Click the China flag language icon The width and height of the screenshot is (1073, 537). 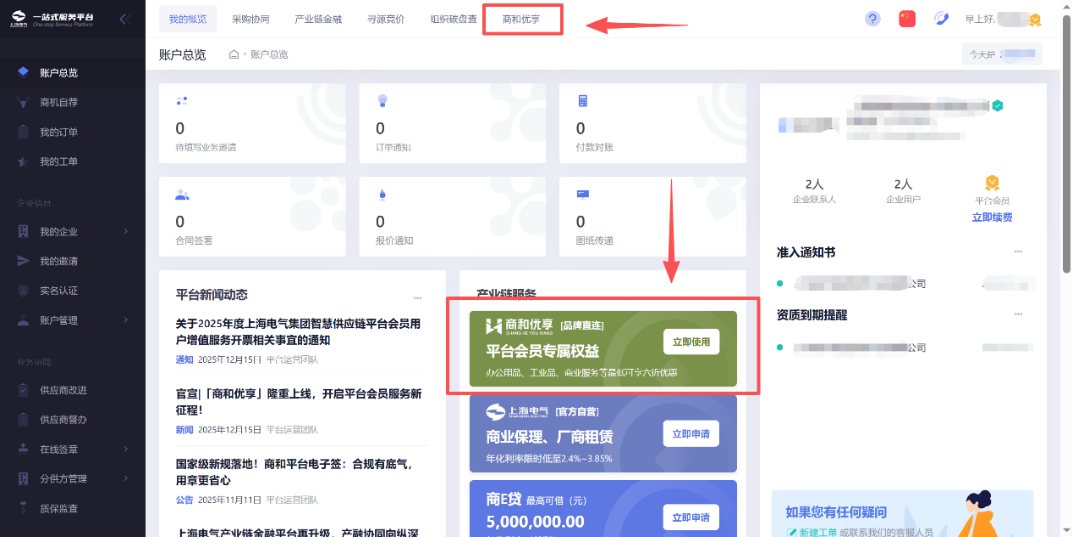907,19
